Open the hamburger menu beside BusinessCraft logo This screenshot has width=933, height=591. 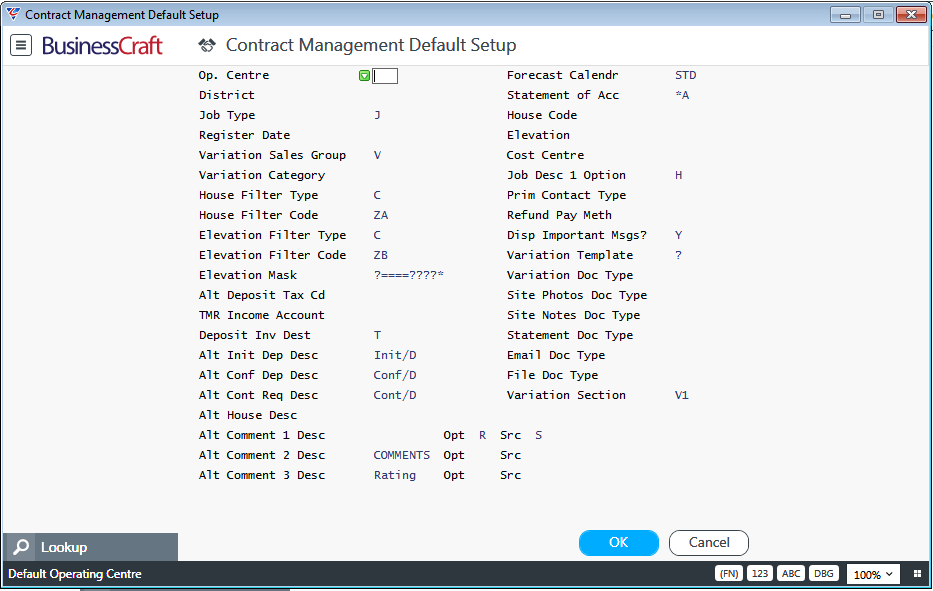click(x=21, y=45)
